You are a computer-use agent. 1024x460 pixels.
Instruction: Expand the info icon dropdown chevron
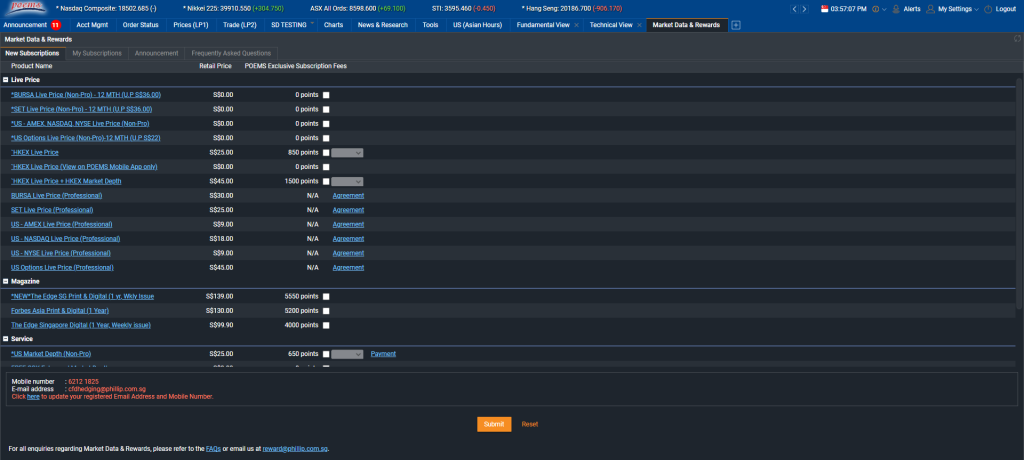pos(884,9)
